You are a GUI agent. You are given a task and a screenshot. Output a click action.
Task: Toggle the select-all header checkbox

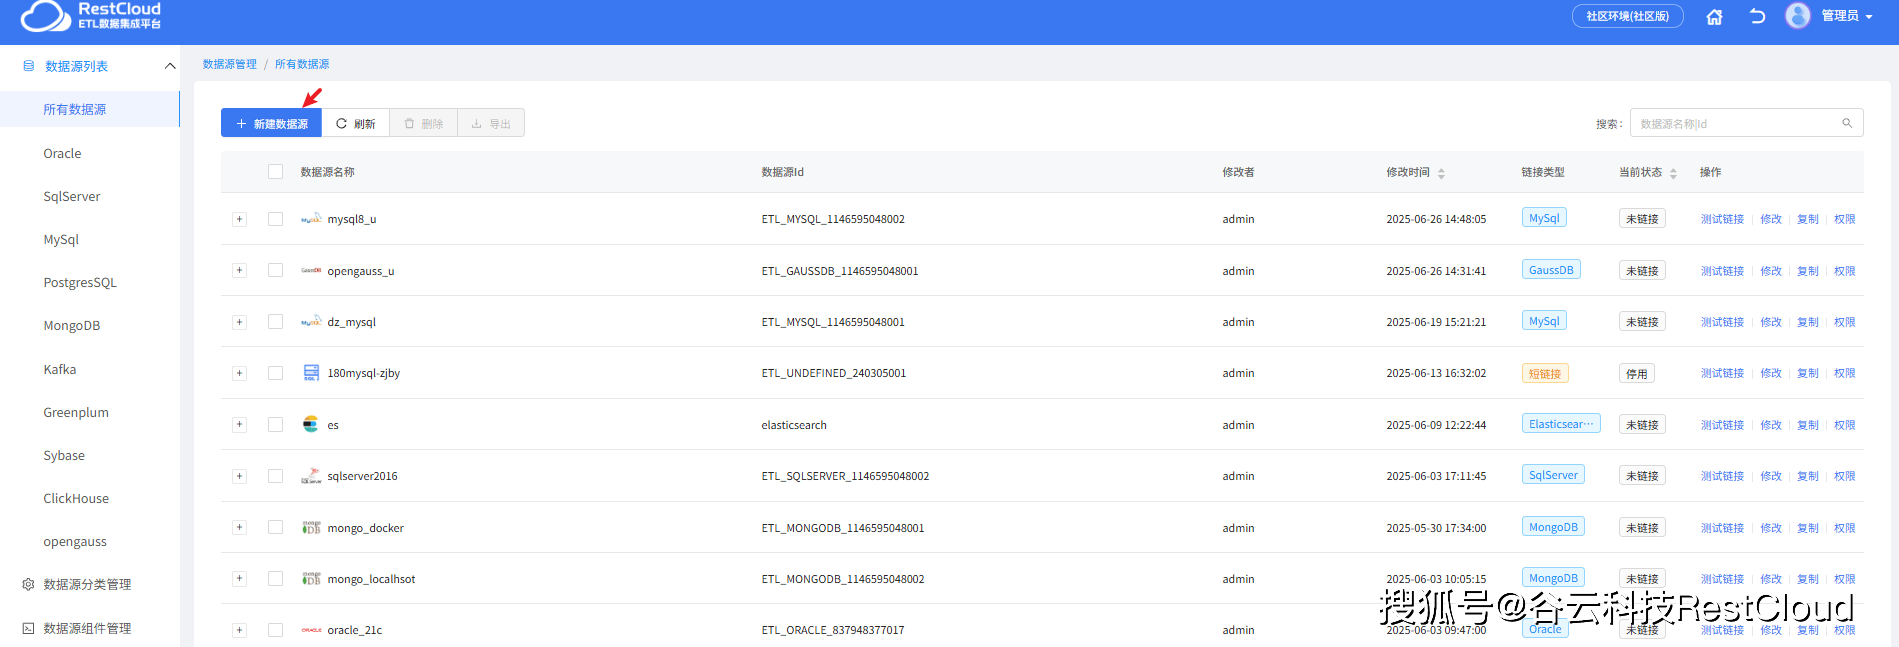coord(275,172)
